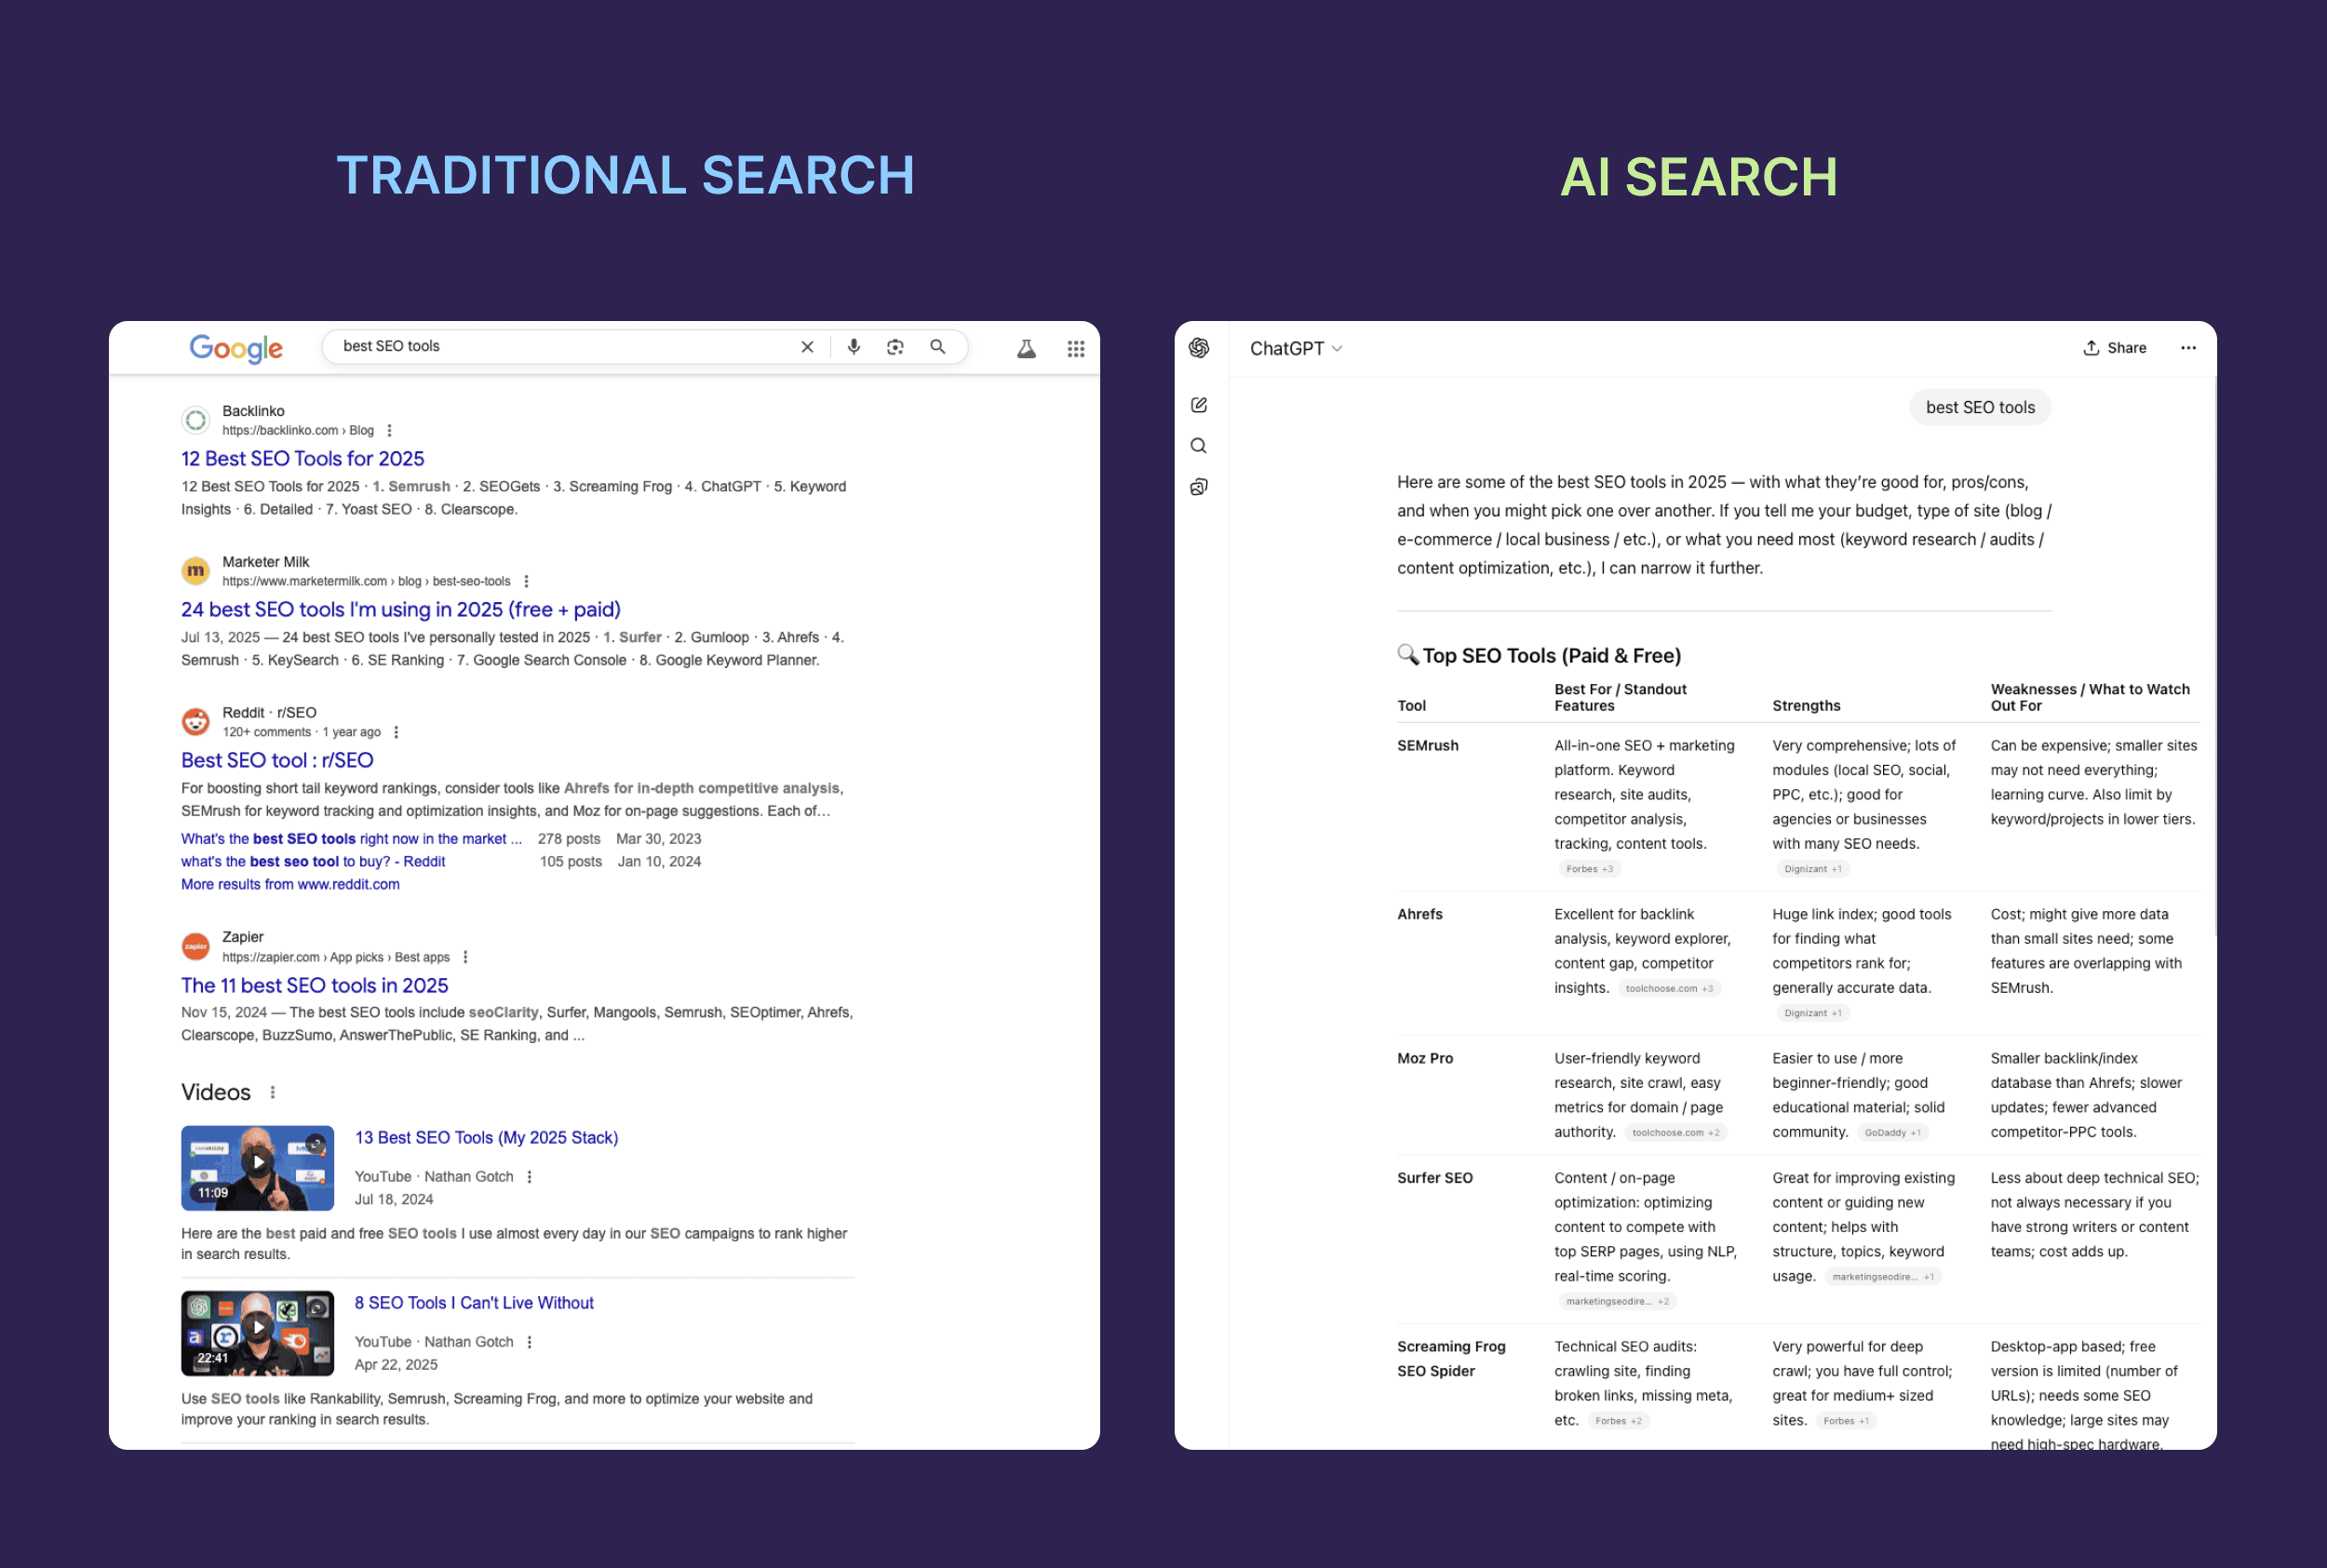Open options menu for the Backlinko result
The height and width of the screenshot is (1568, 2327).
(x=389, y=430)
